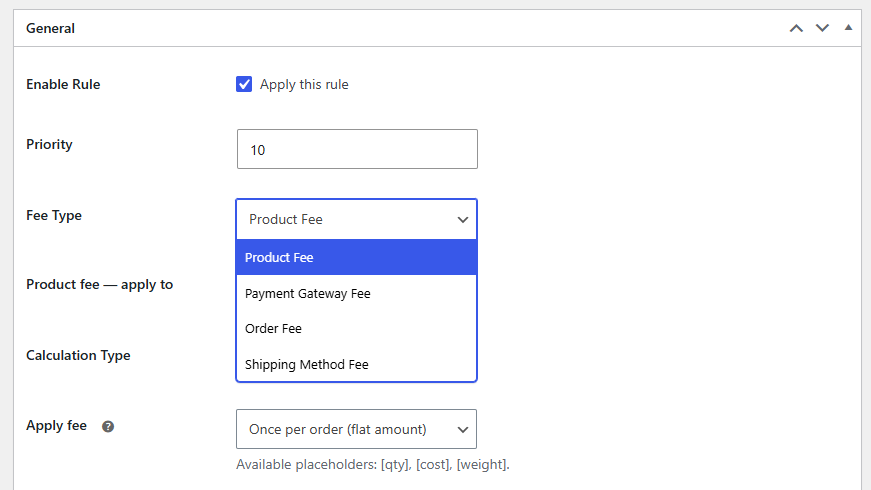Select Shipping Method Fee option
The image size is (871, 490).
tap(357, 364)
